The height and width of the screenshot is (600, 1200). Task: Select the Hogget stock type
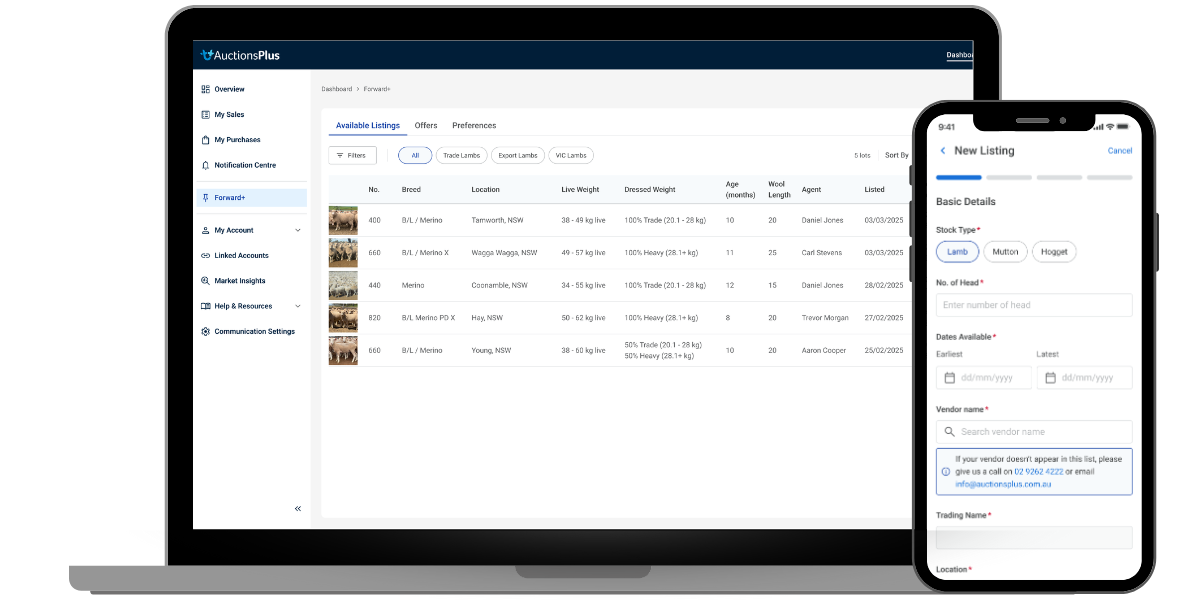point(1054,252)
